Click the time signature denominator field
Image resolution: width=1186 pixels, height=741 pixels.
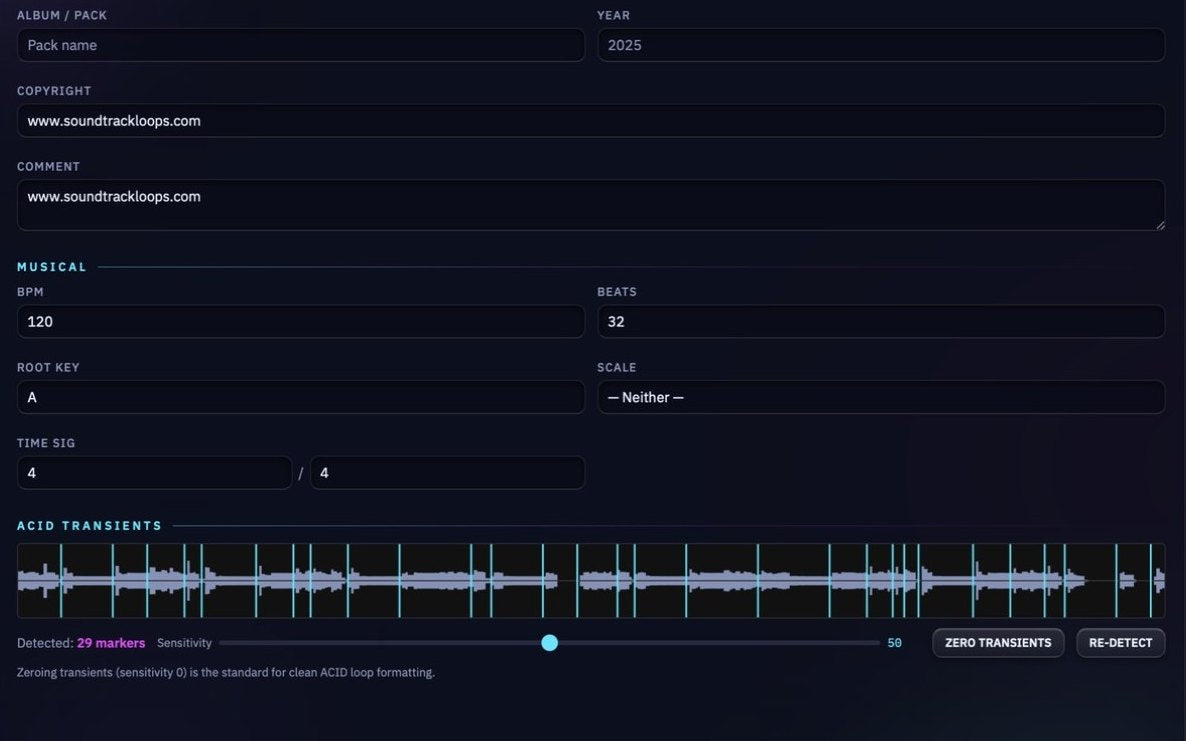click(x=447, y=473)
